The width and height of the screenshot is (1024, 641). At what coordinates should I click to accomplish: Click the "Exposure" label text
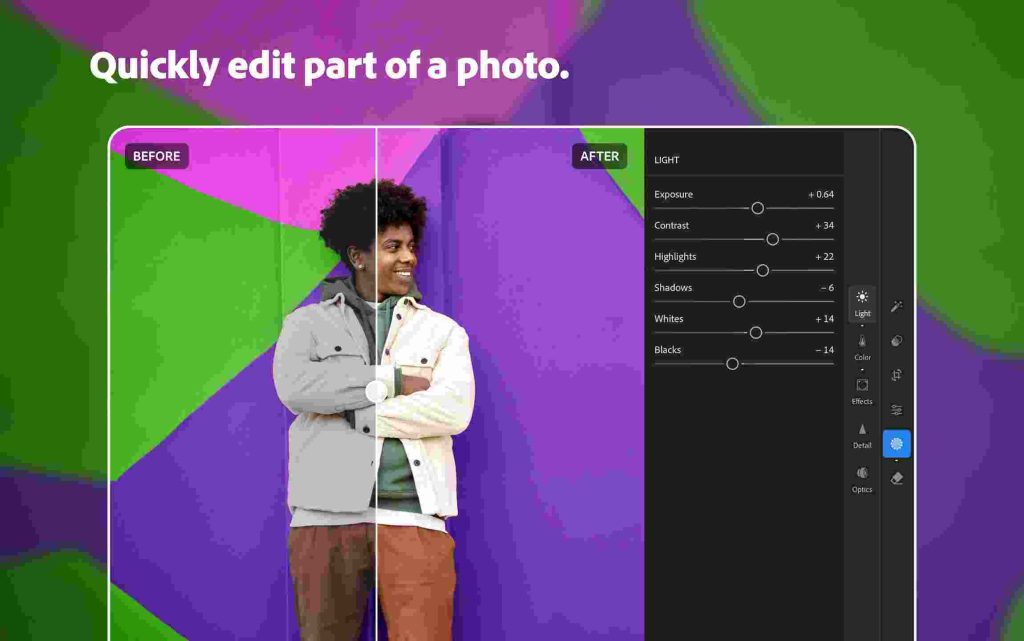pos(673,195)
